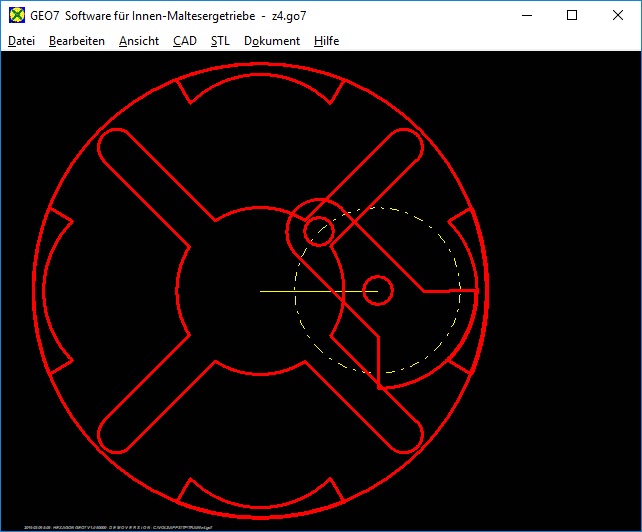Click the GEO7 application icon in title bar
The width and height of the screenshot is (642, 532).
[16, 15]
